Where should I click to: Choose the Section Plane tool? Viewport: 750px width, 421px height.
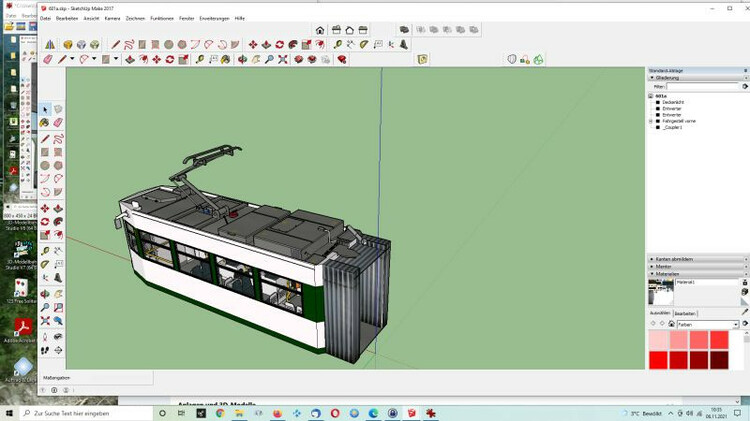tap(58, 351)
